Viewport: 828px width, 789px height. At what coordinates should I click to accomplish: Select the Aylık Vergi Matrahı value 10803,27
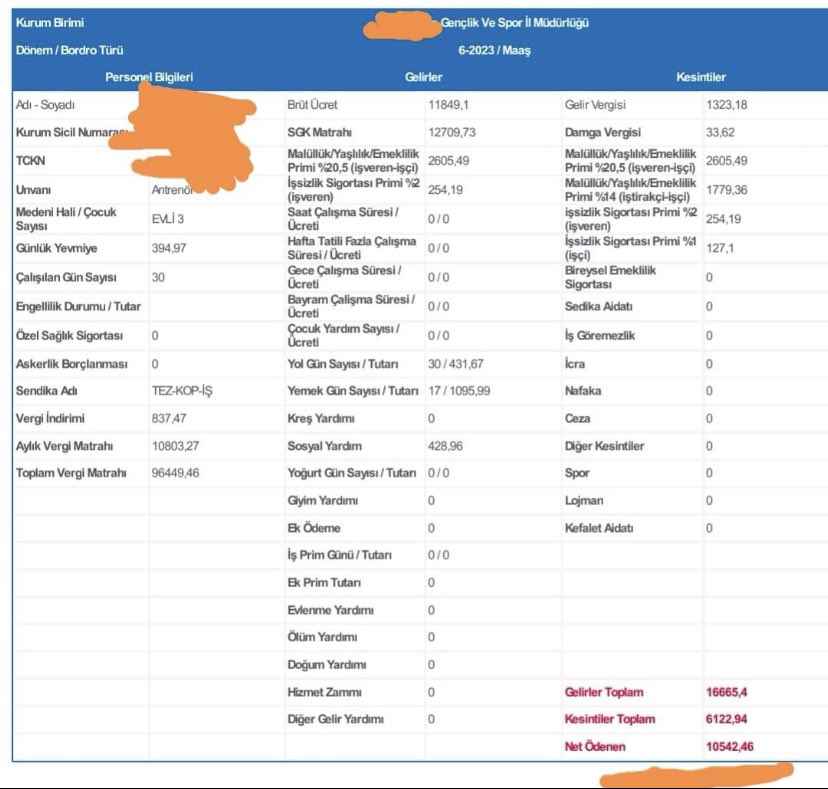coord(175,446)
